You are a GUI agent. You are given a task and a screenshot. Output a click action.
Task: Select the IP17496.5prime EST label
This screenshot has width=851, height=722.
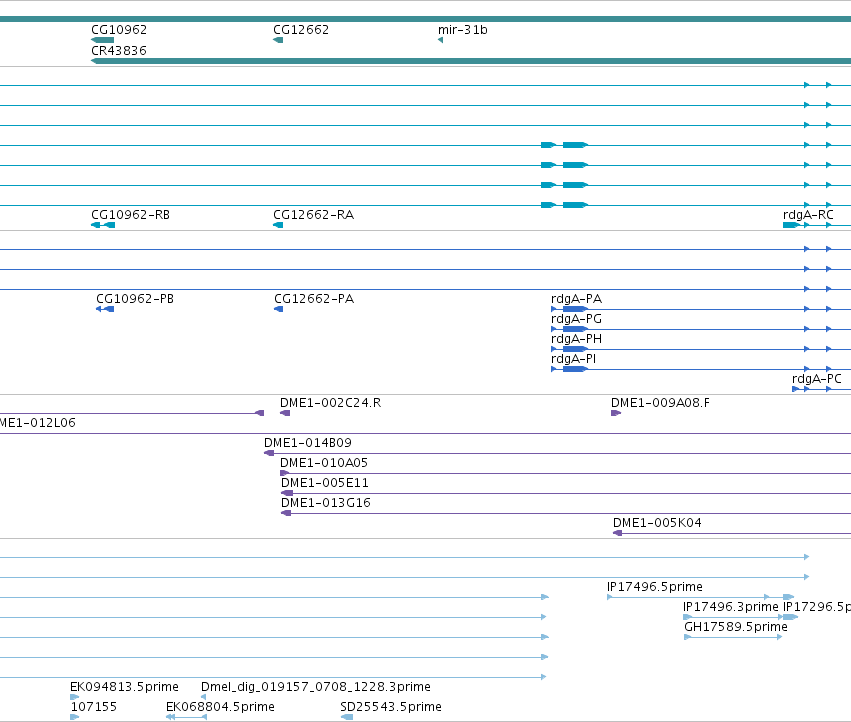[655, 587]
